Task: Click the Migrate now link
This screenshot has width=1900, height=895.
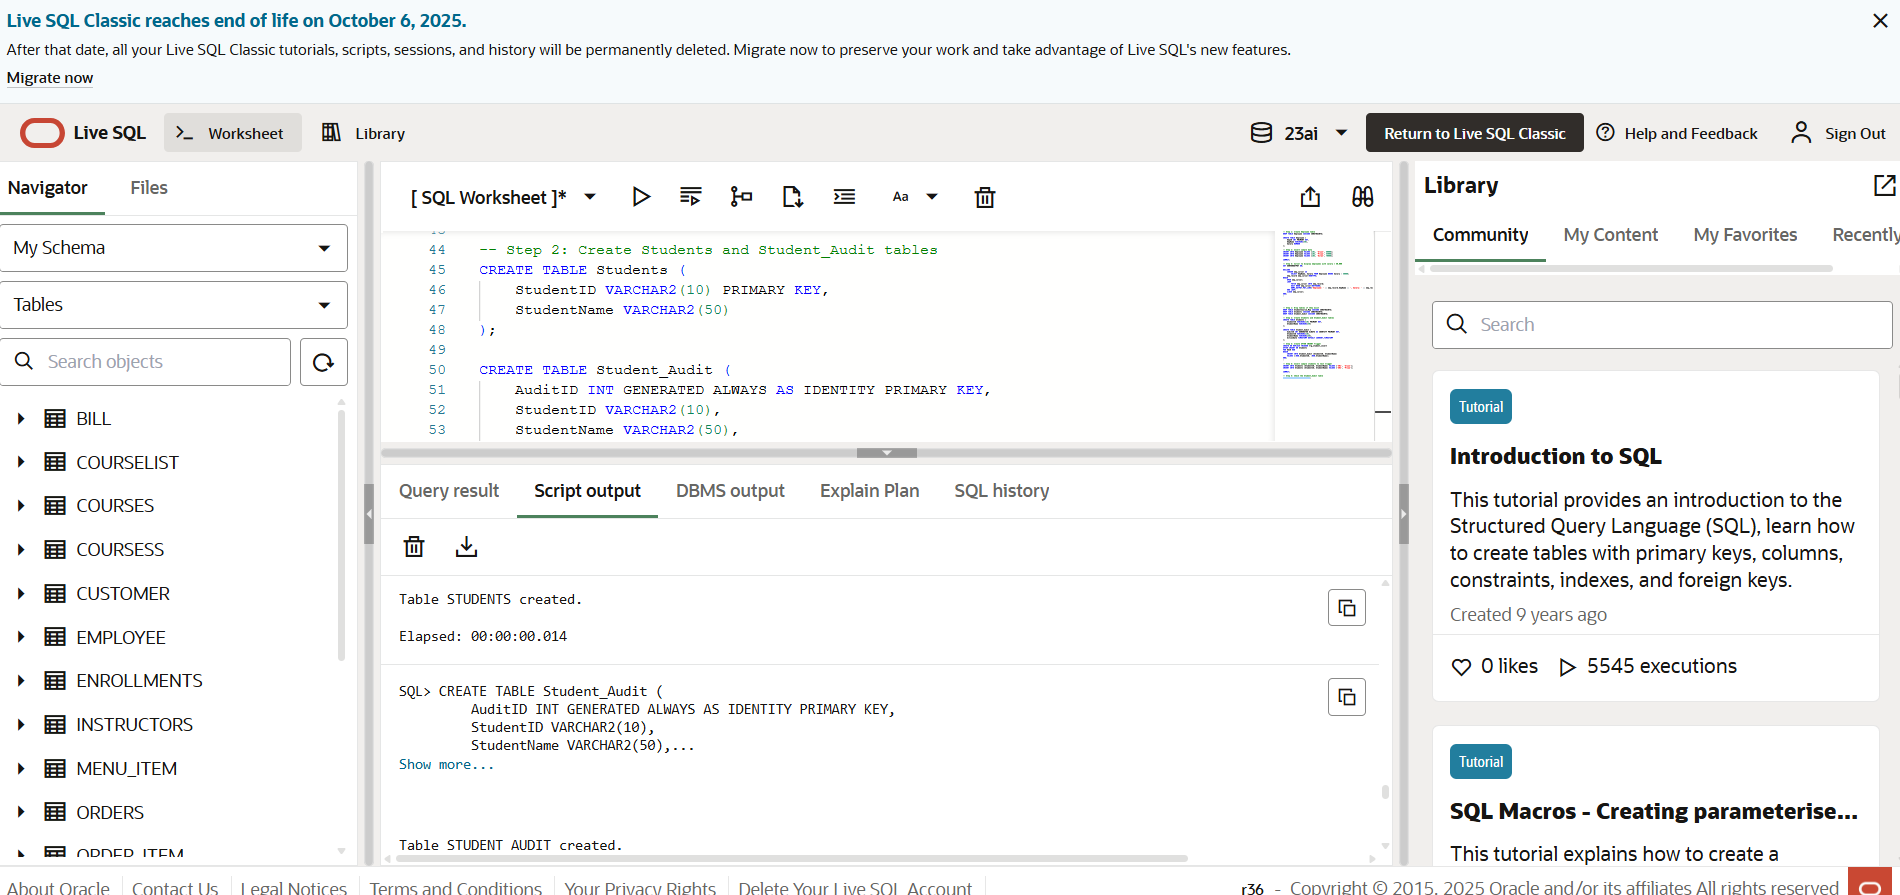Action: click(x=50, y=78)
